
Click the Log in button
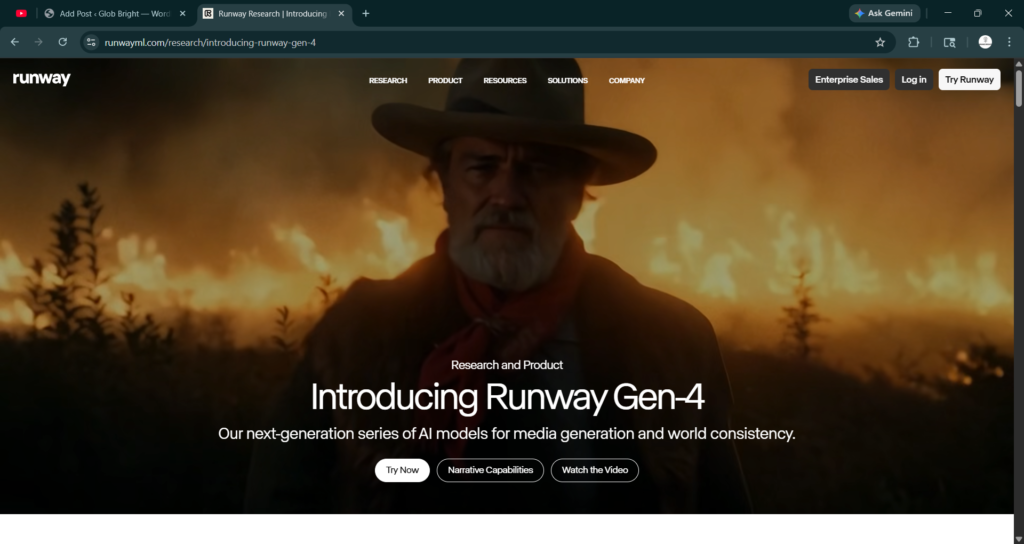[x=913, y=80]
